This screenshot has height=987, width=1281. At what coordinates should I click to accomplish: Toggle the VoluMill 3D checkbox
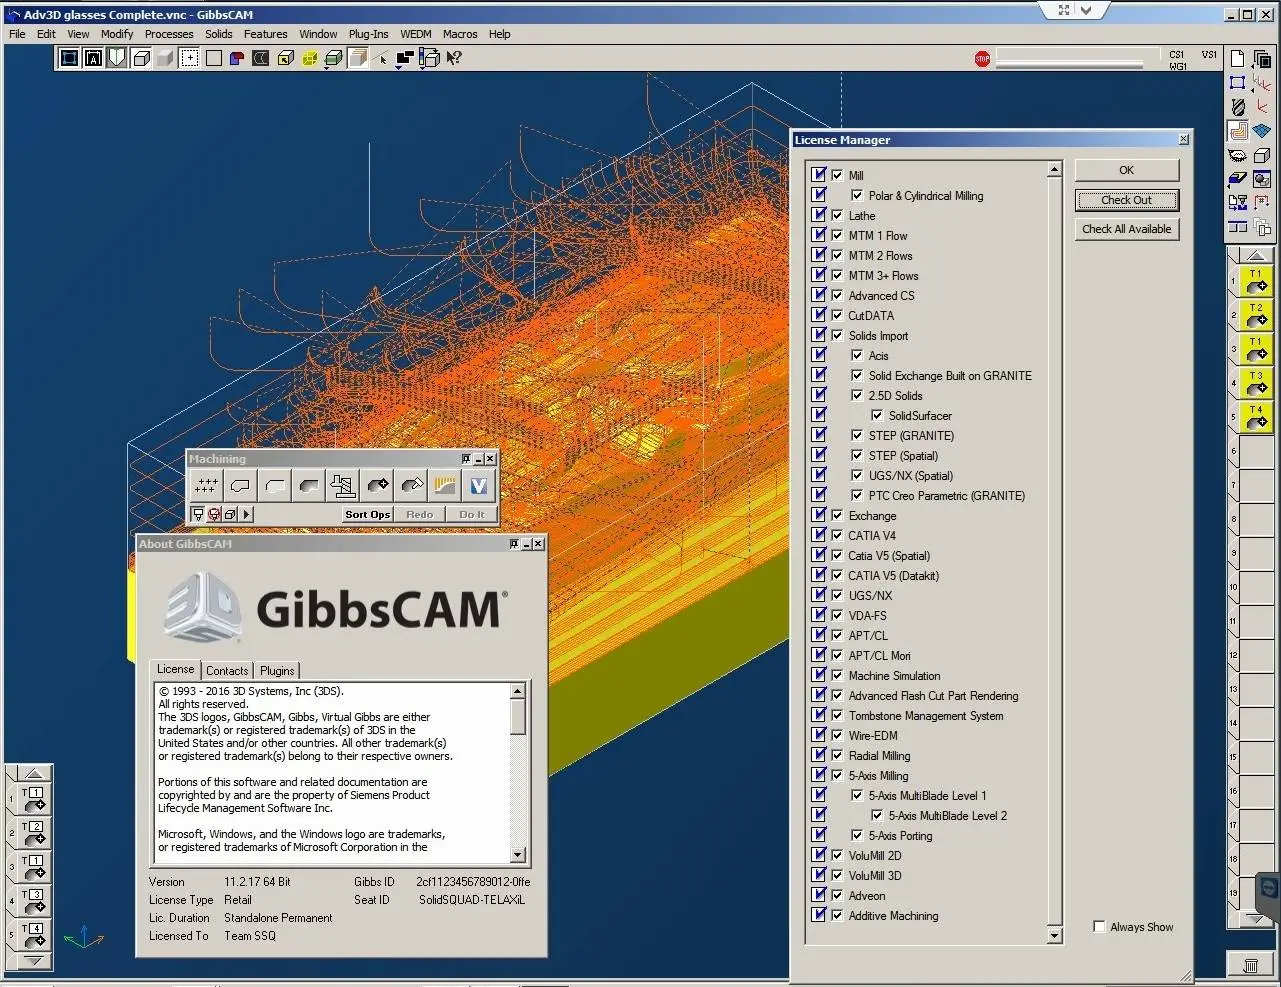click(x=837, y=875)
